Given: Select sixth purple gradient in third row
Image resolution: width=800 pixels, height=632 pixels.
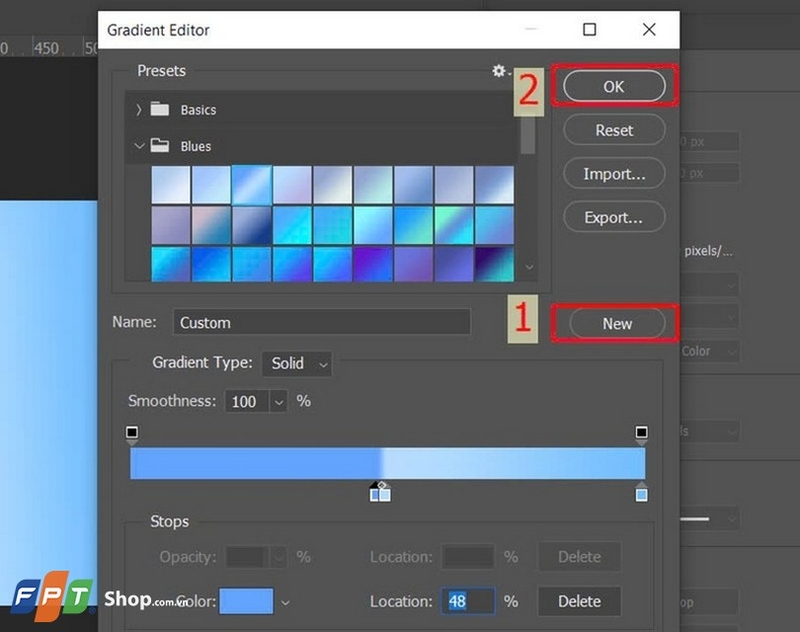Looking at the screenshot, I should [x=373, y=264].
